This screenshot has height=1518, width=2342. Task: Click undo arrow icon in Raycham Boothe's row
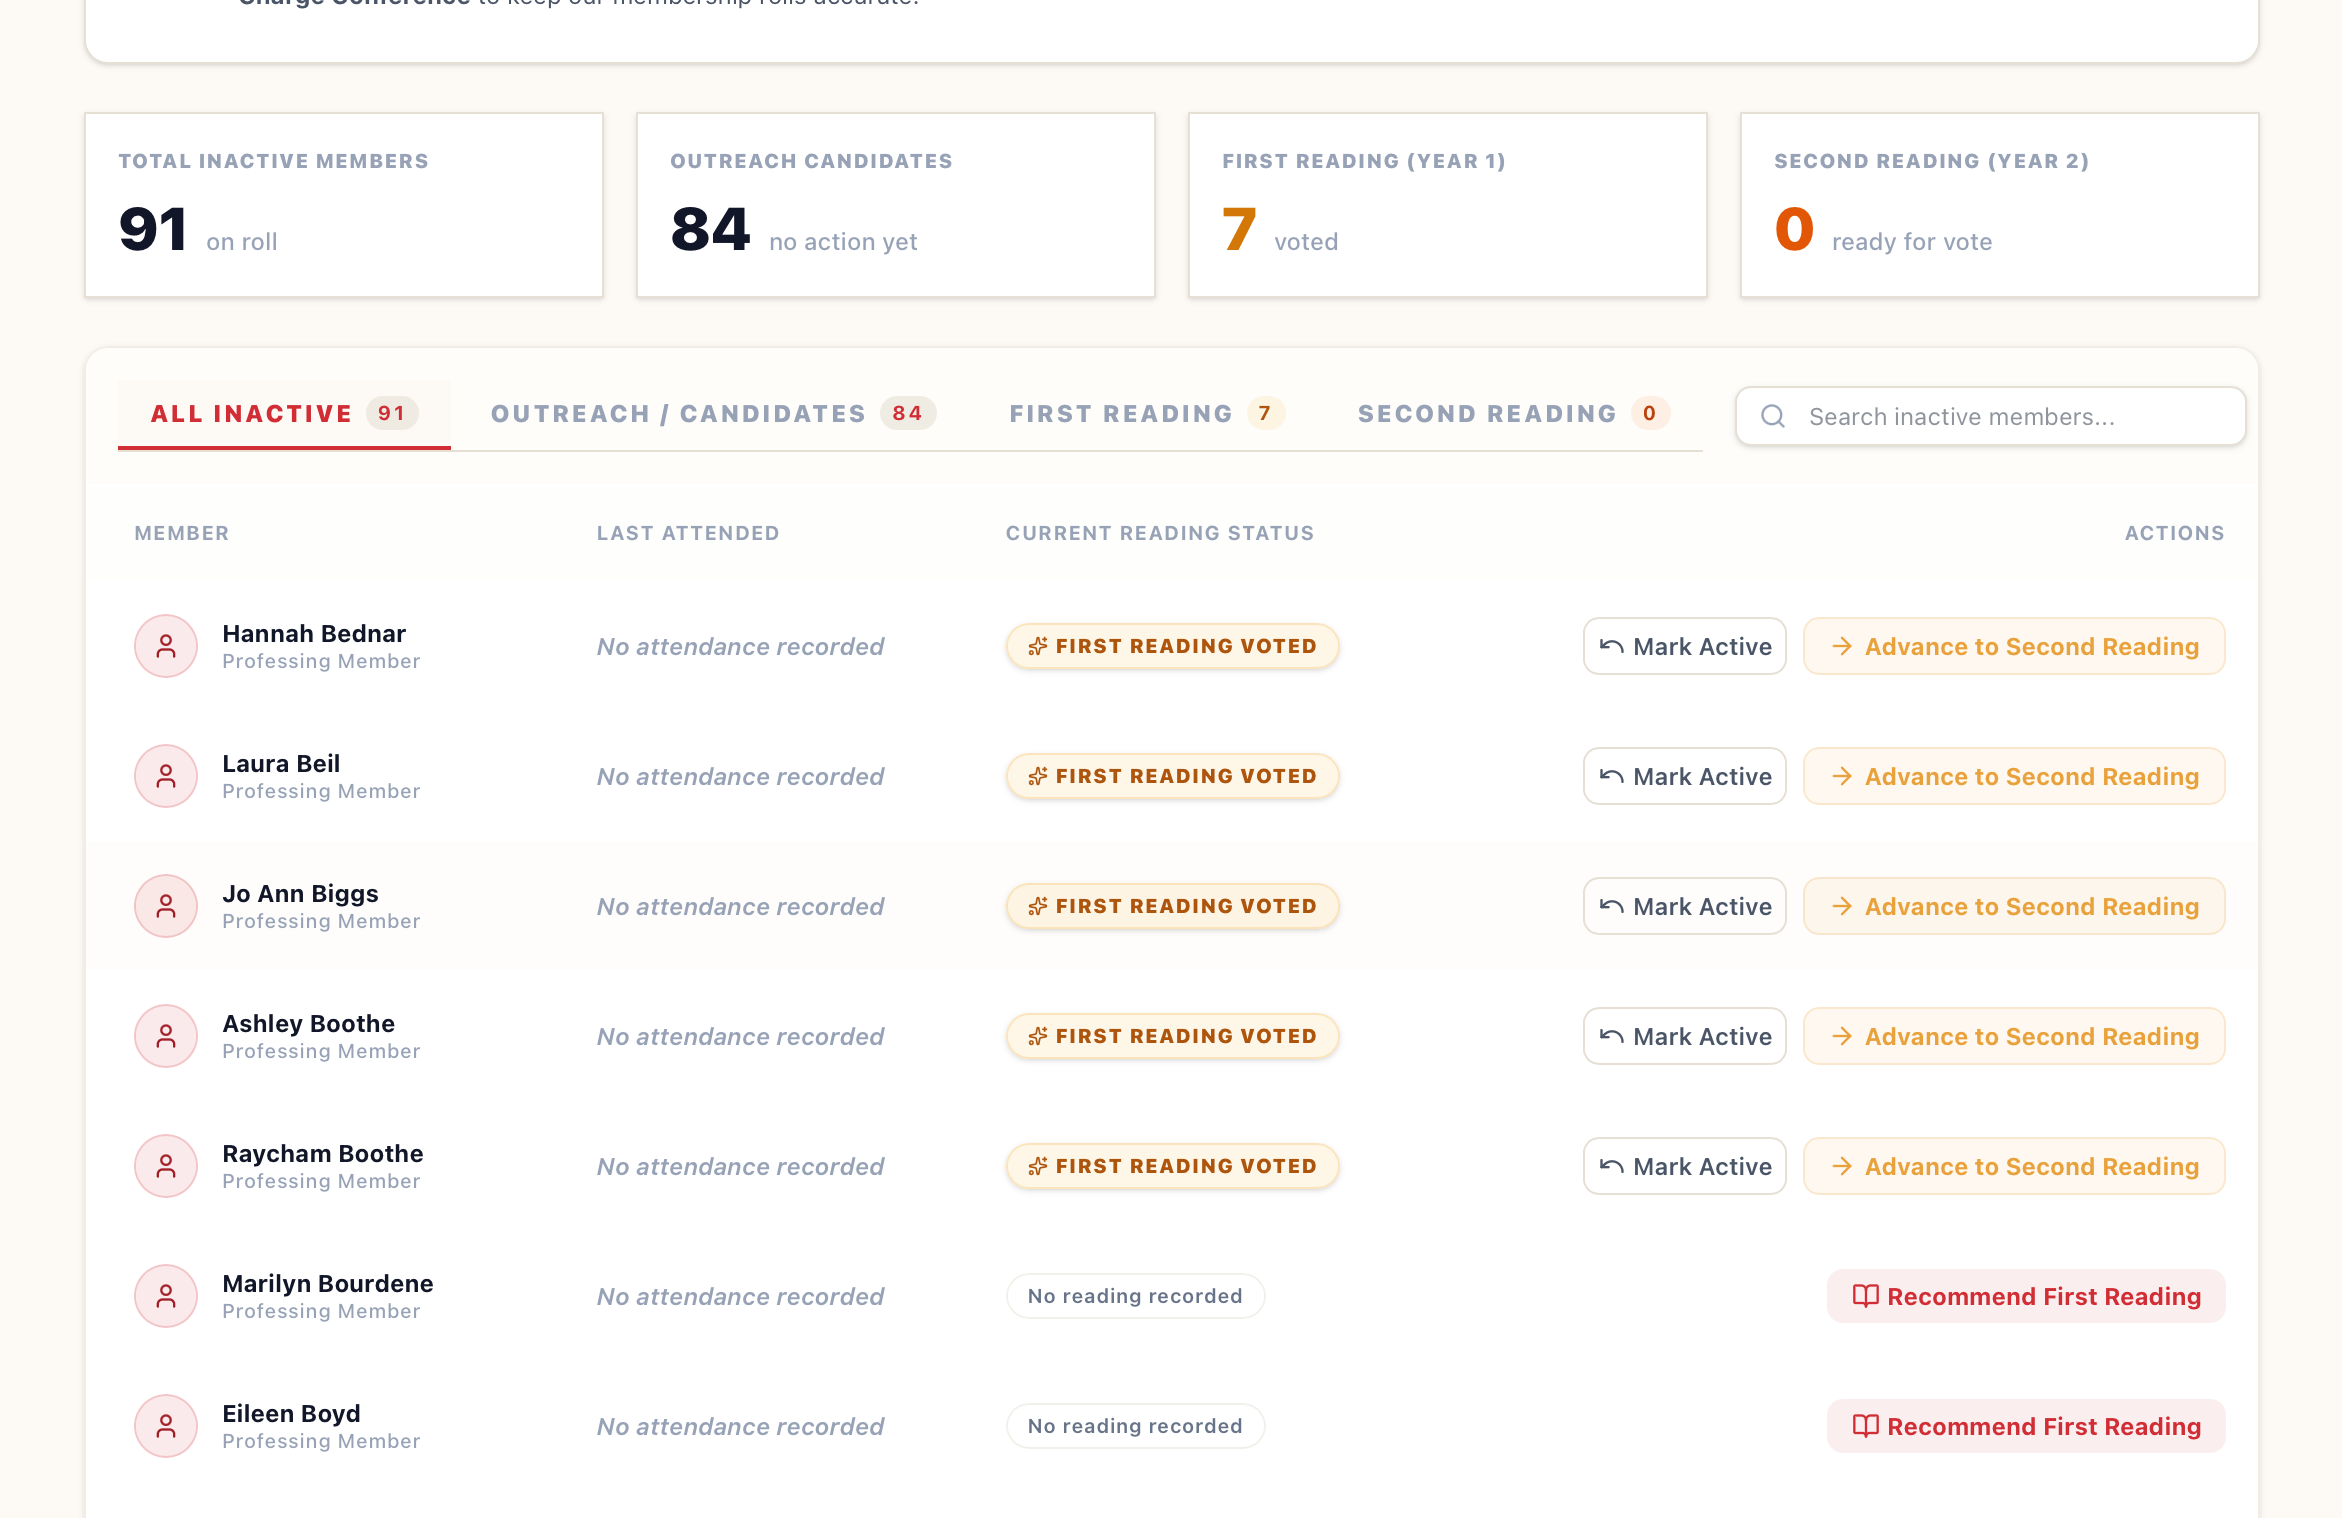[1611, 1166]
